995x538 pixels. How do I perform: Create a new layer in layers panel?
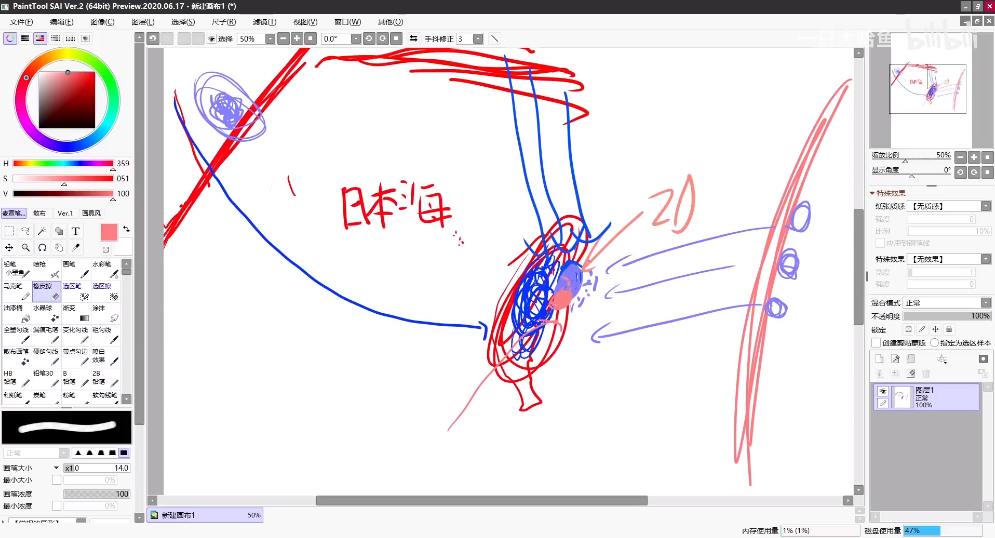click(x=880, y=359)
